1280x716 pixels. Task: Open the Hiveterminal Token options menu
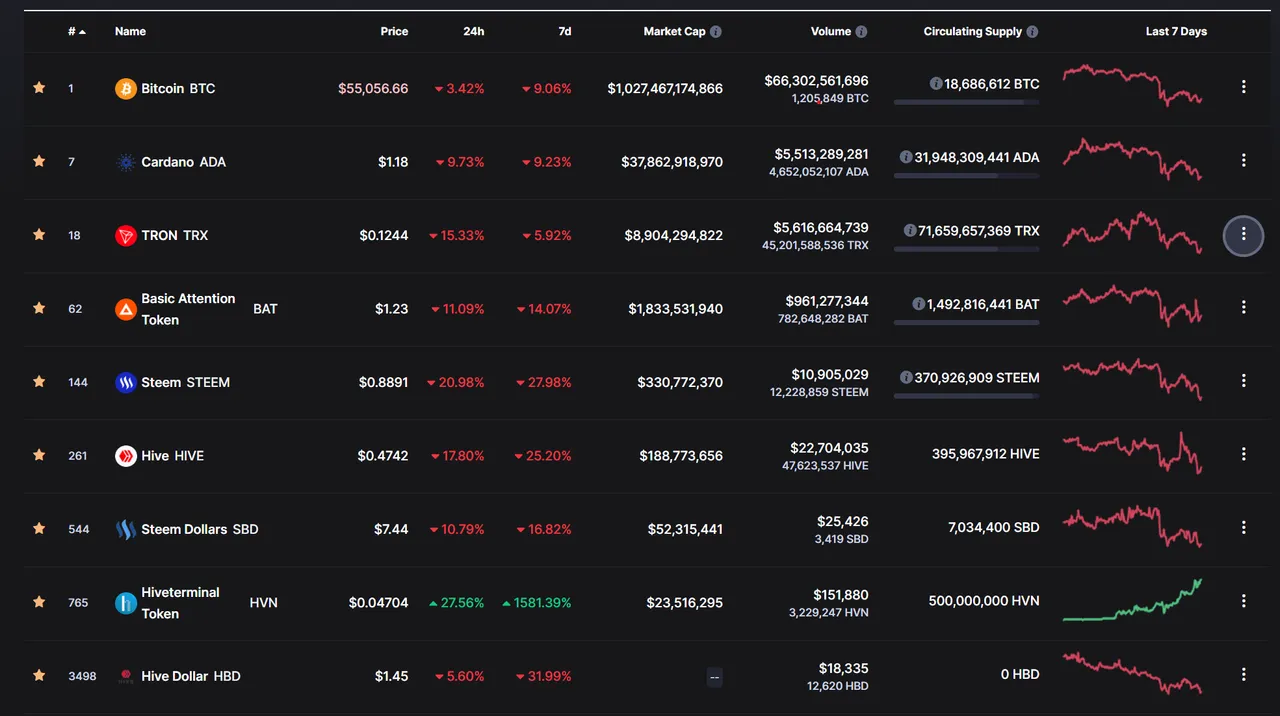pos(1244,601)
